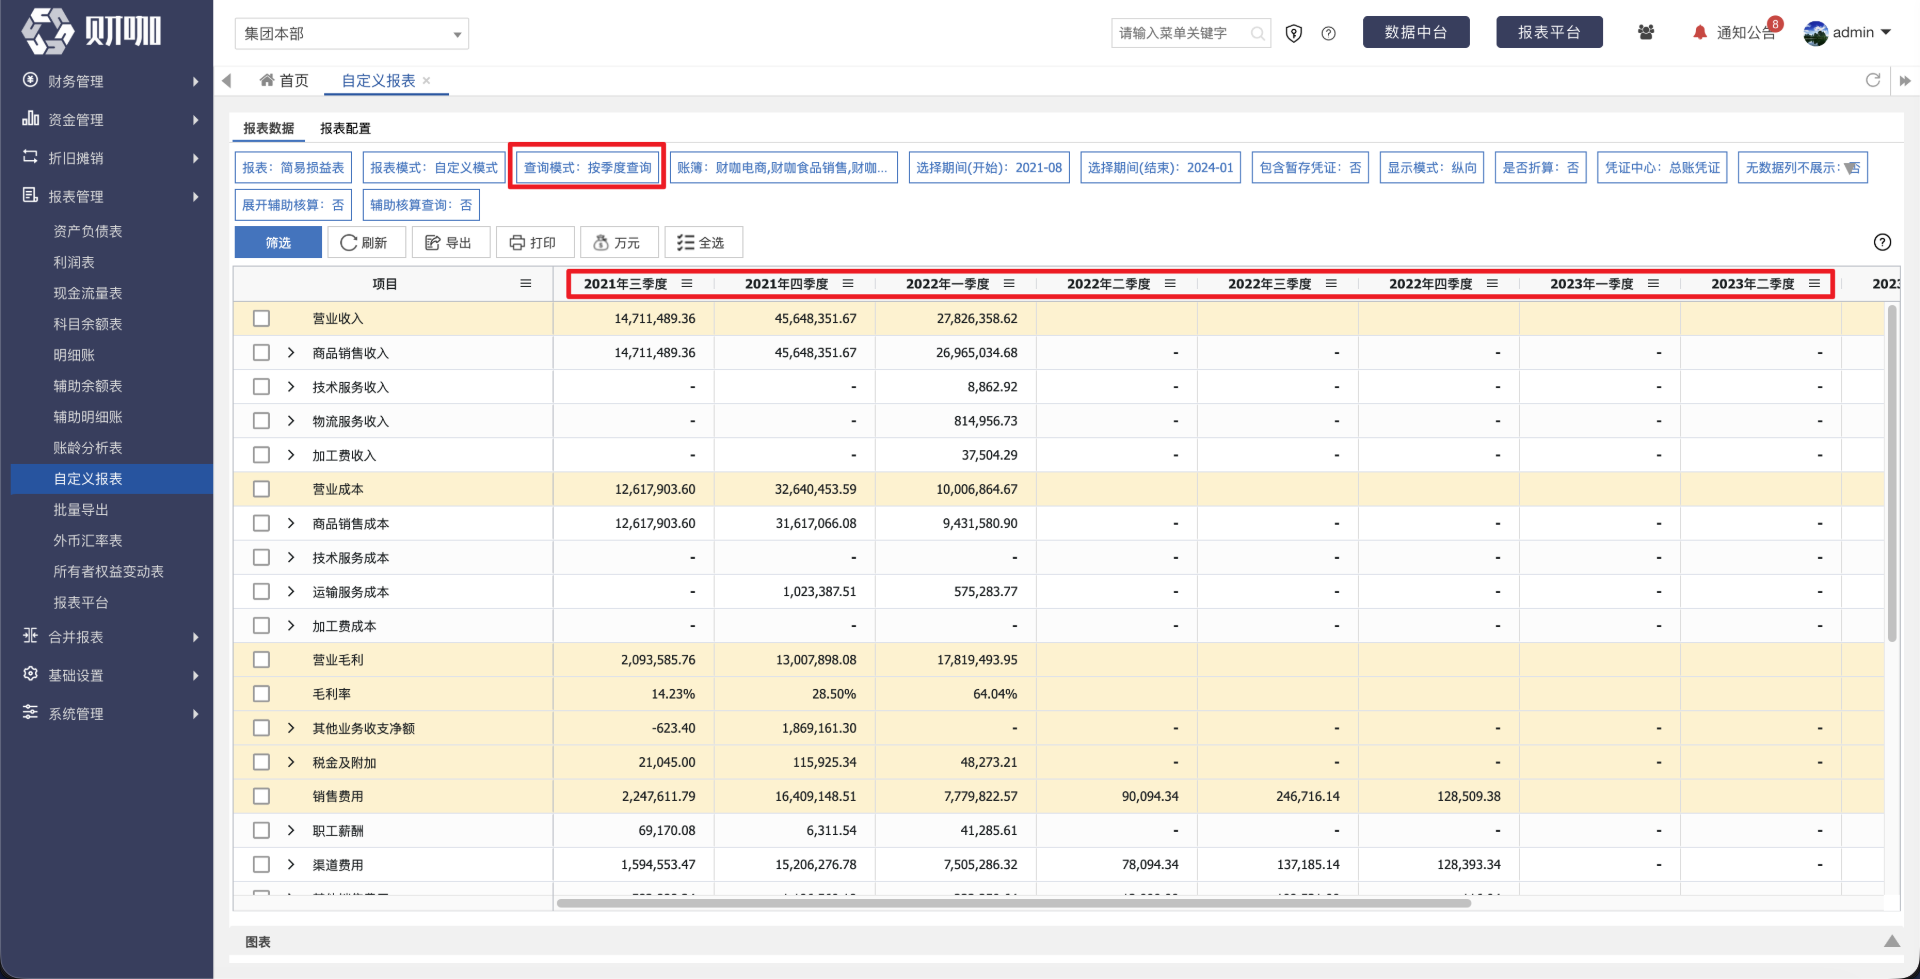This screenshot has width=1920, height=979.
Task: Expand 财务管理 sidebar menu
Action: pyautogui.click(x=107, y=81)
